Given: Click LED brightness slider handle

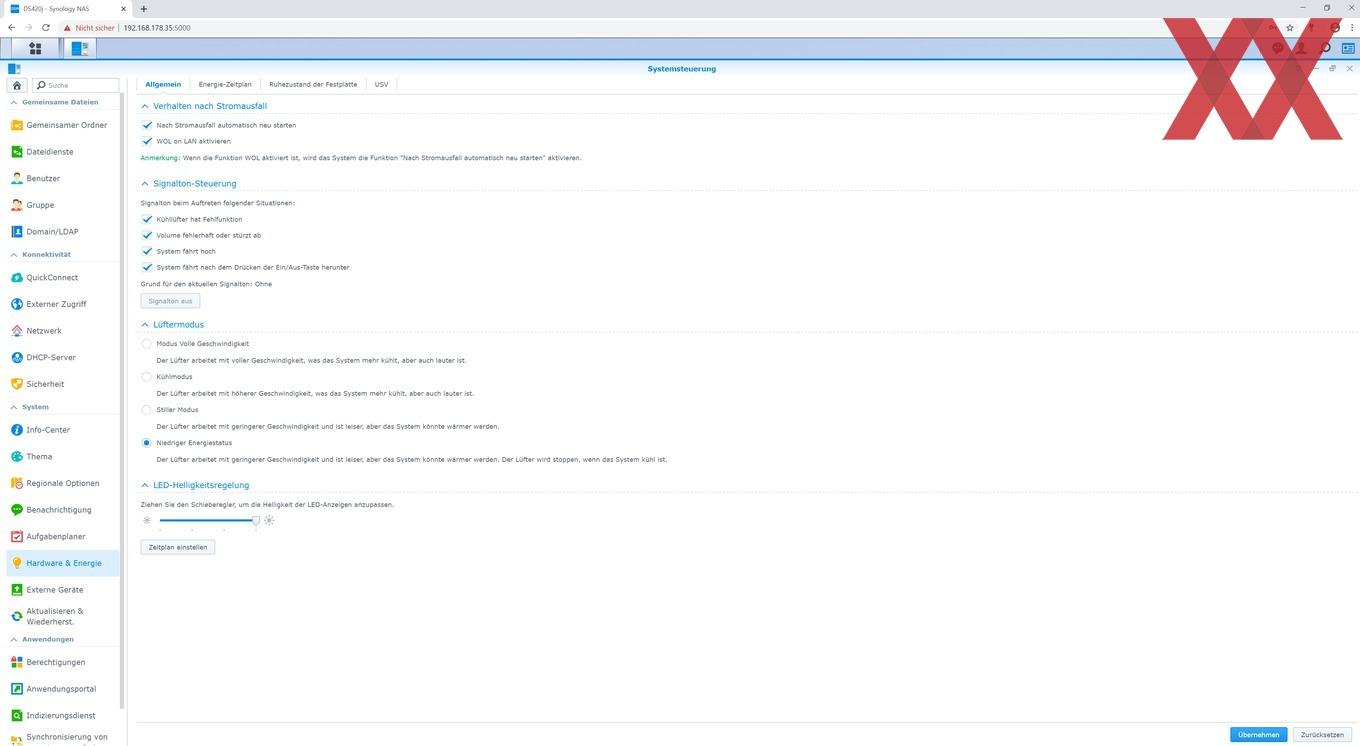Looking at the screenshot, I should click(256, 520).
